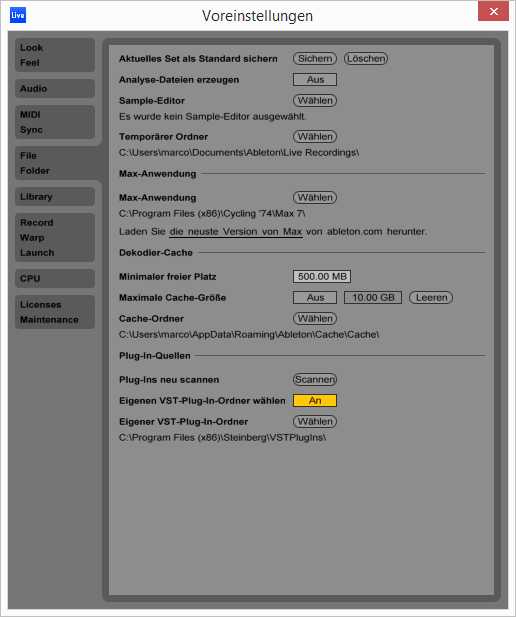
Task: Click the Löschen button
Action: pyautogui.click(x=366, y=59)
